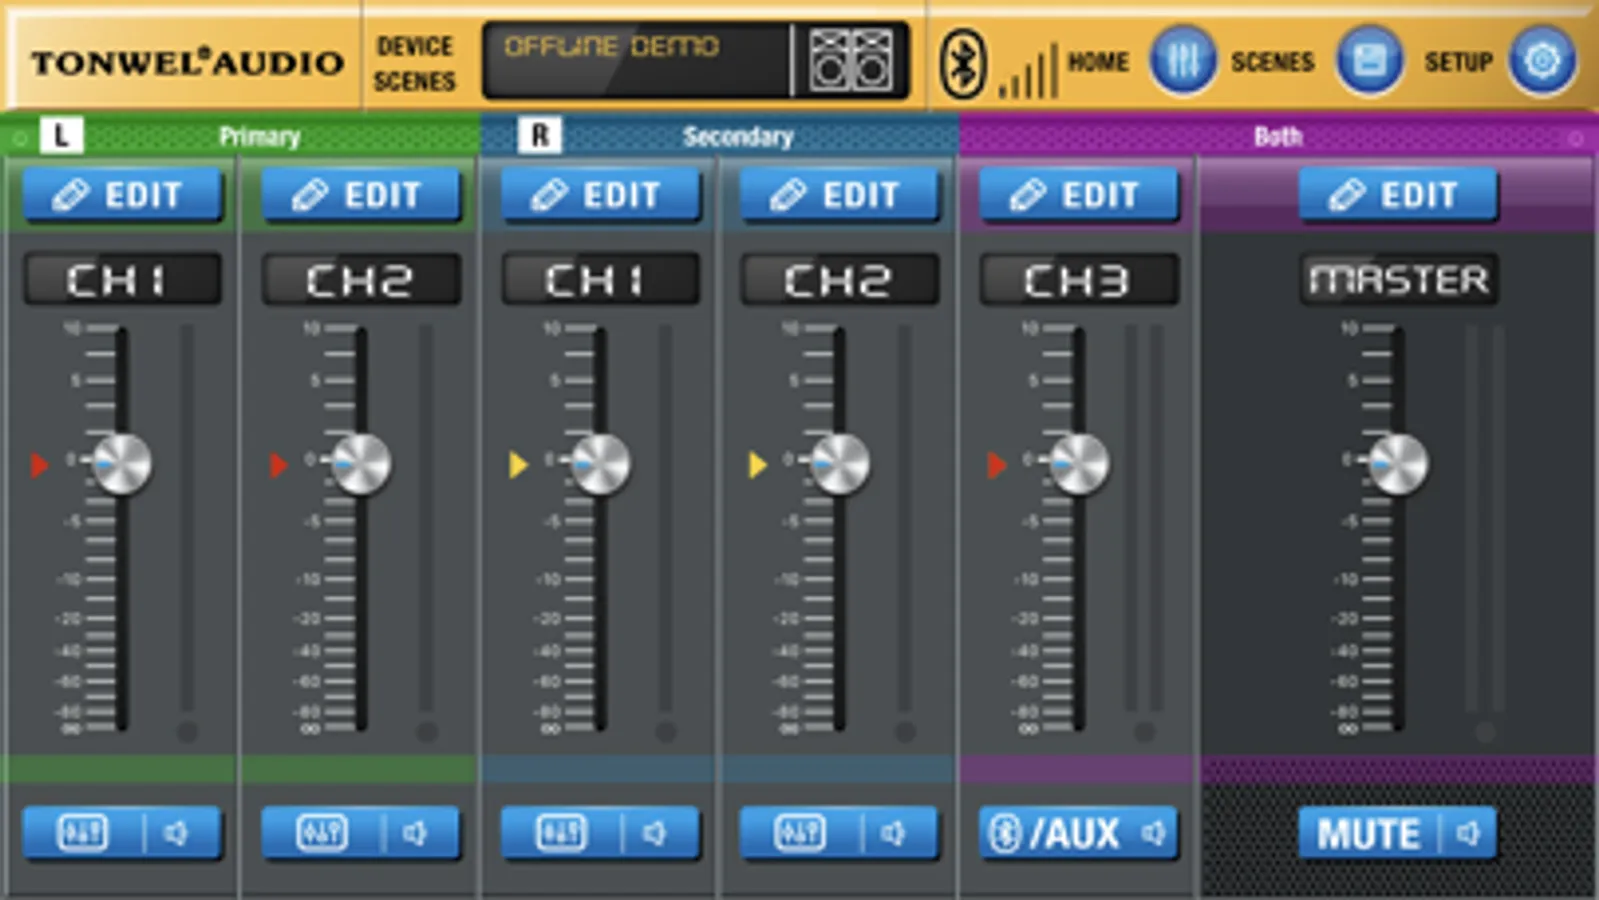Select the Secondary device group header
Image resolution: width=1599 pixels, height=900 pixels.
(x=719, y=136)
